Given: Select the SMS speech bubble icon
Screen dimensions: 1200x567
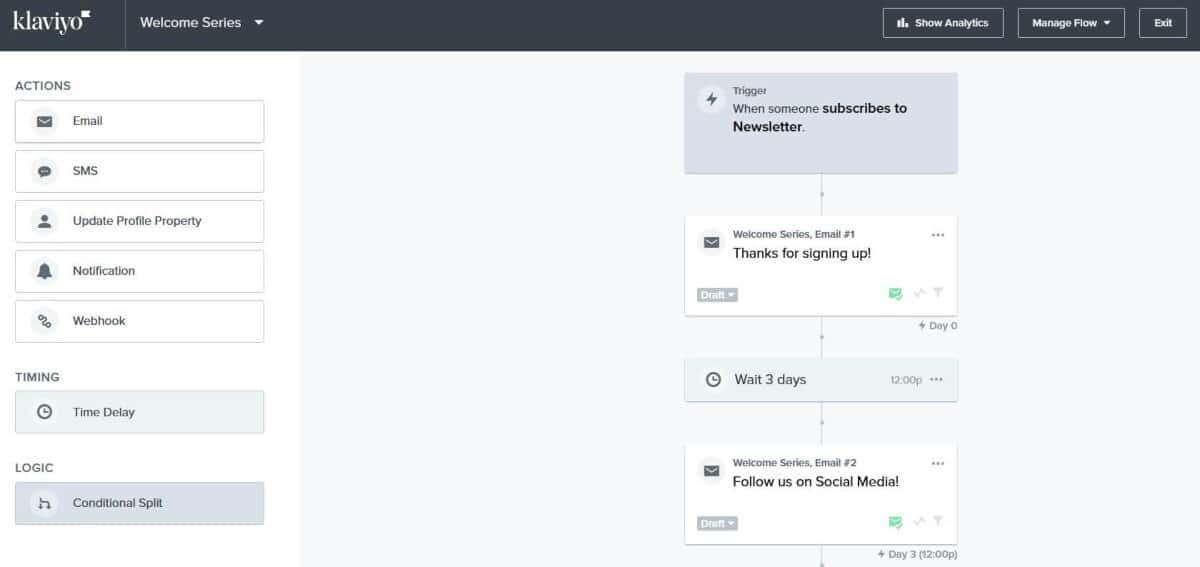Looking at the screenshot, I should [44, 172].
